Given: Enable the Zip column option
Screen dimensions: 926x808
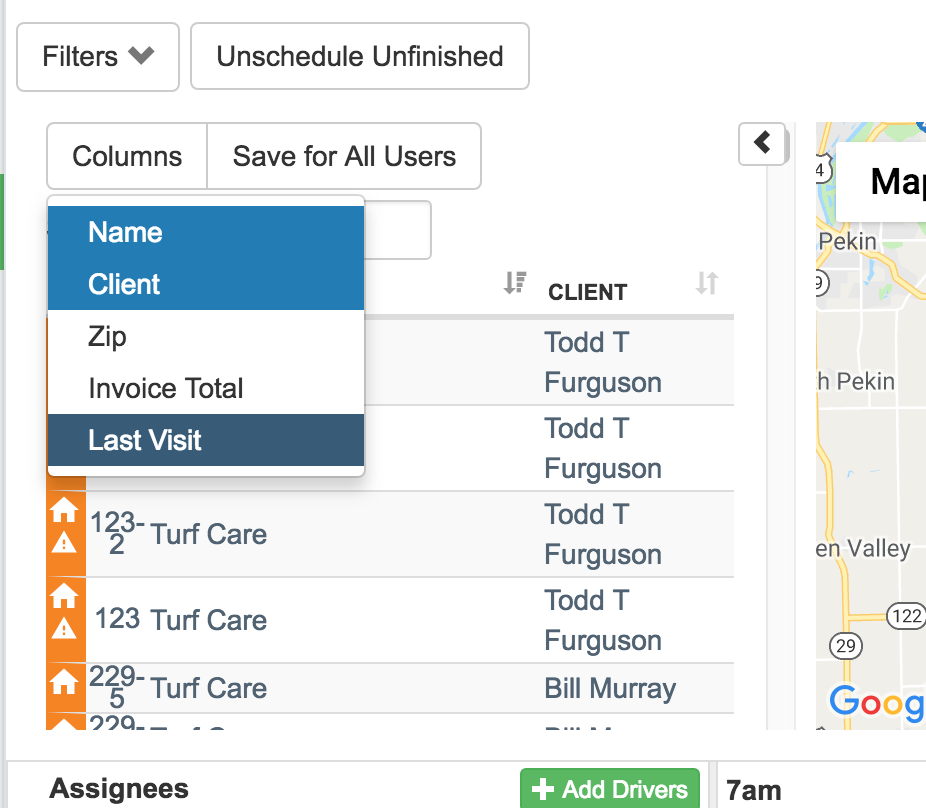Looking at the screenshot, I should click(206, 336).
